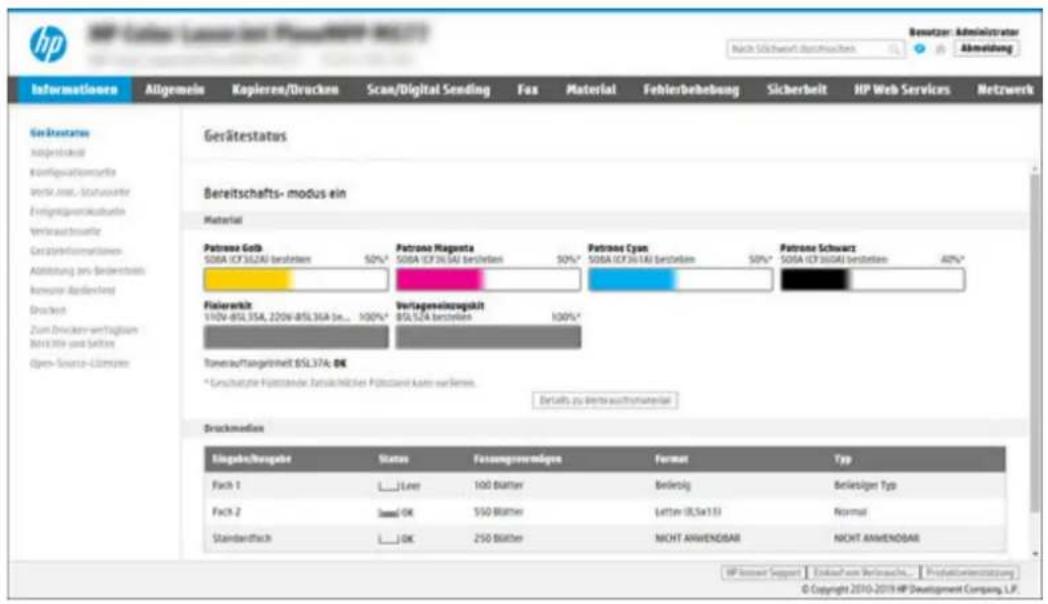Open HP Instant Support link button
The width and height of the screenshot is (1048, 604).
[x=763, y=573]
